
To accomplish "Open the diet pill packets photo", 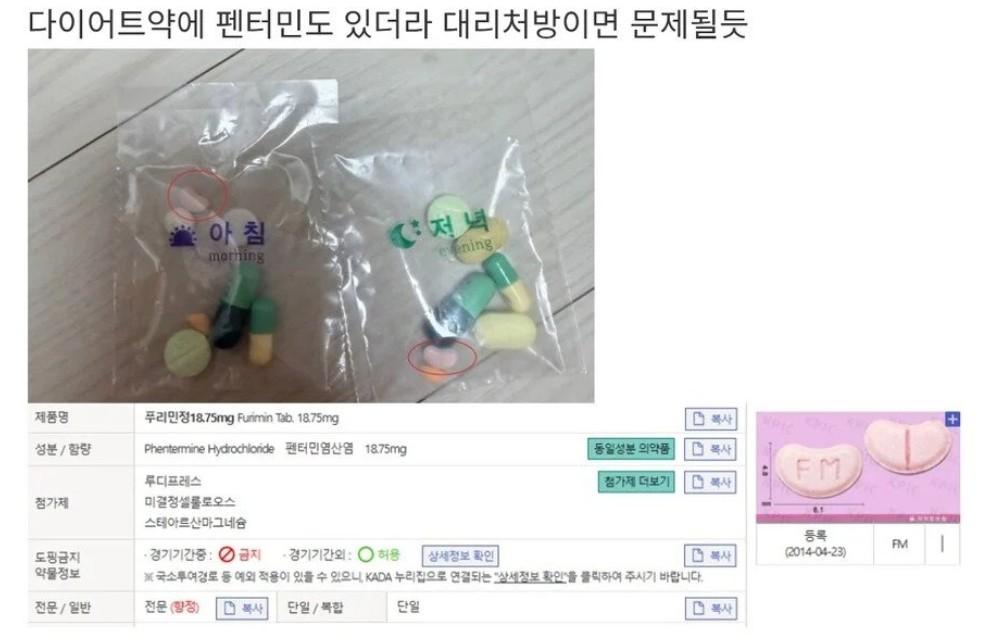I will [311, 226].
